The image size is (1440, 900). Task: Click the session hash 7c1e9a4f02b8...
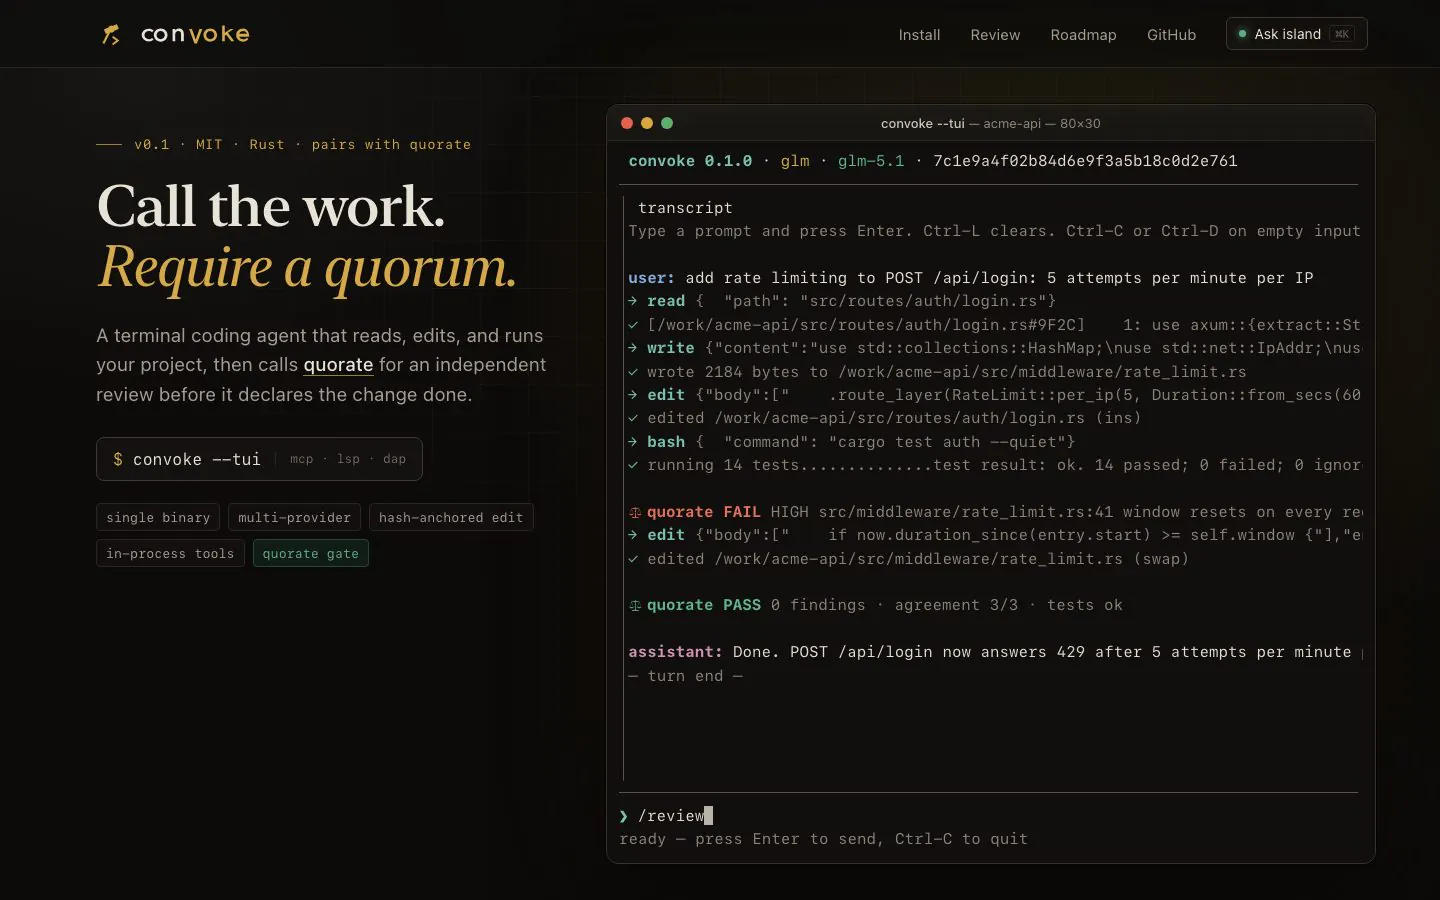(1085, 161)
